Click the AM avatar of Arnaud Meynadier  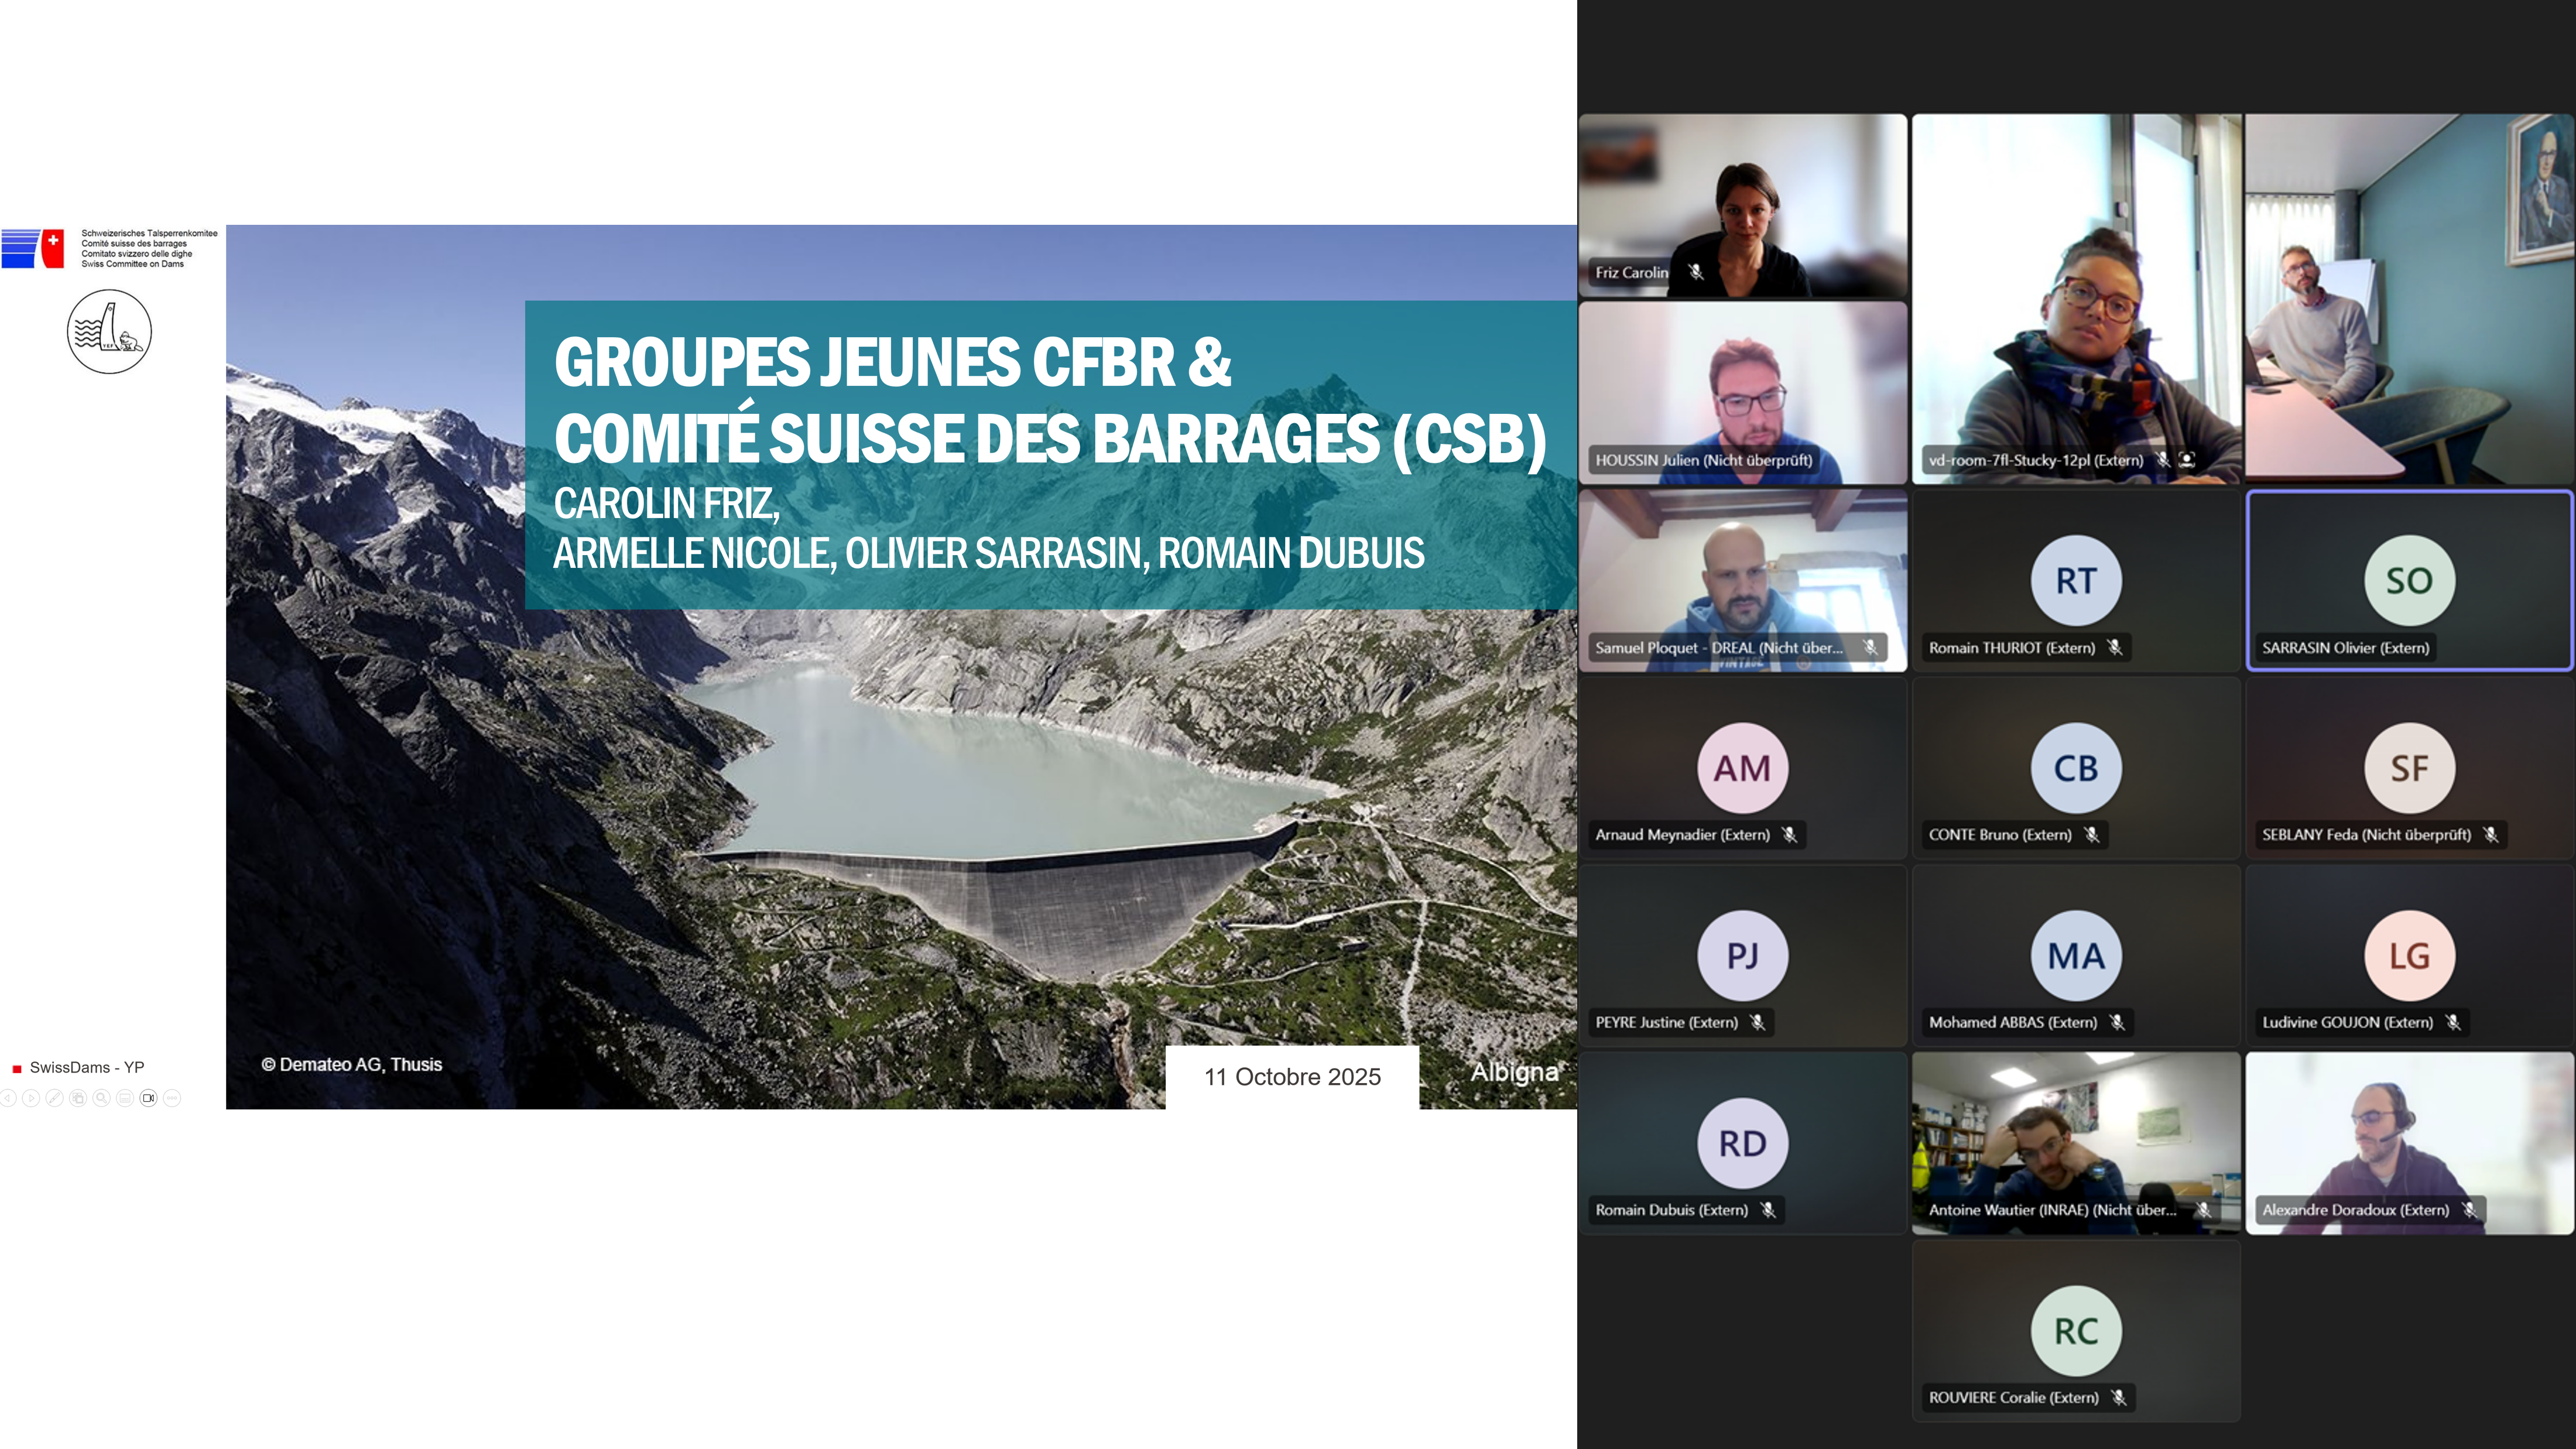(x=1742, y=768)
